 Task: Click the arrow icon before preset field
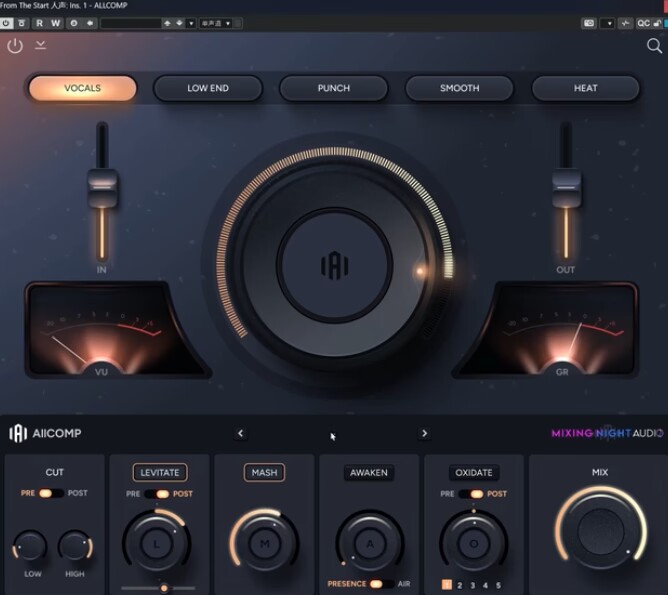[x=90, y=23]
